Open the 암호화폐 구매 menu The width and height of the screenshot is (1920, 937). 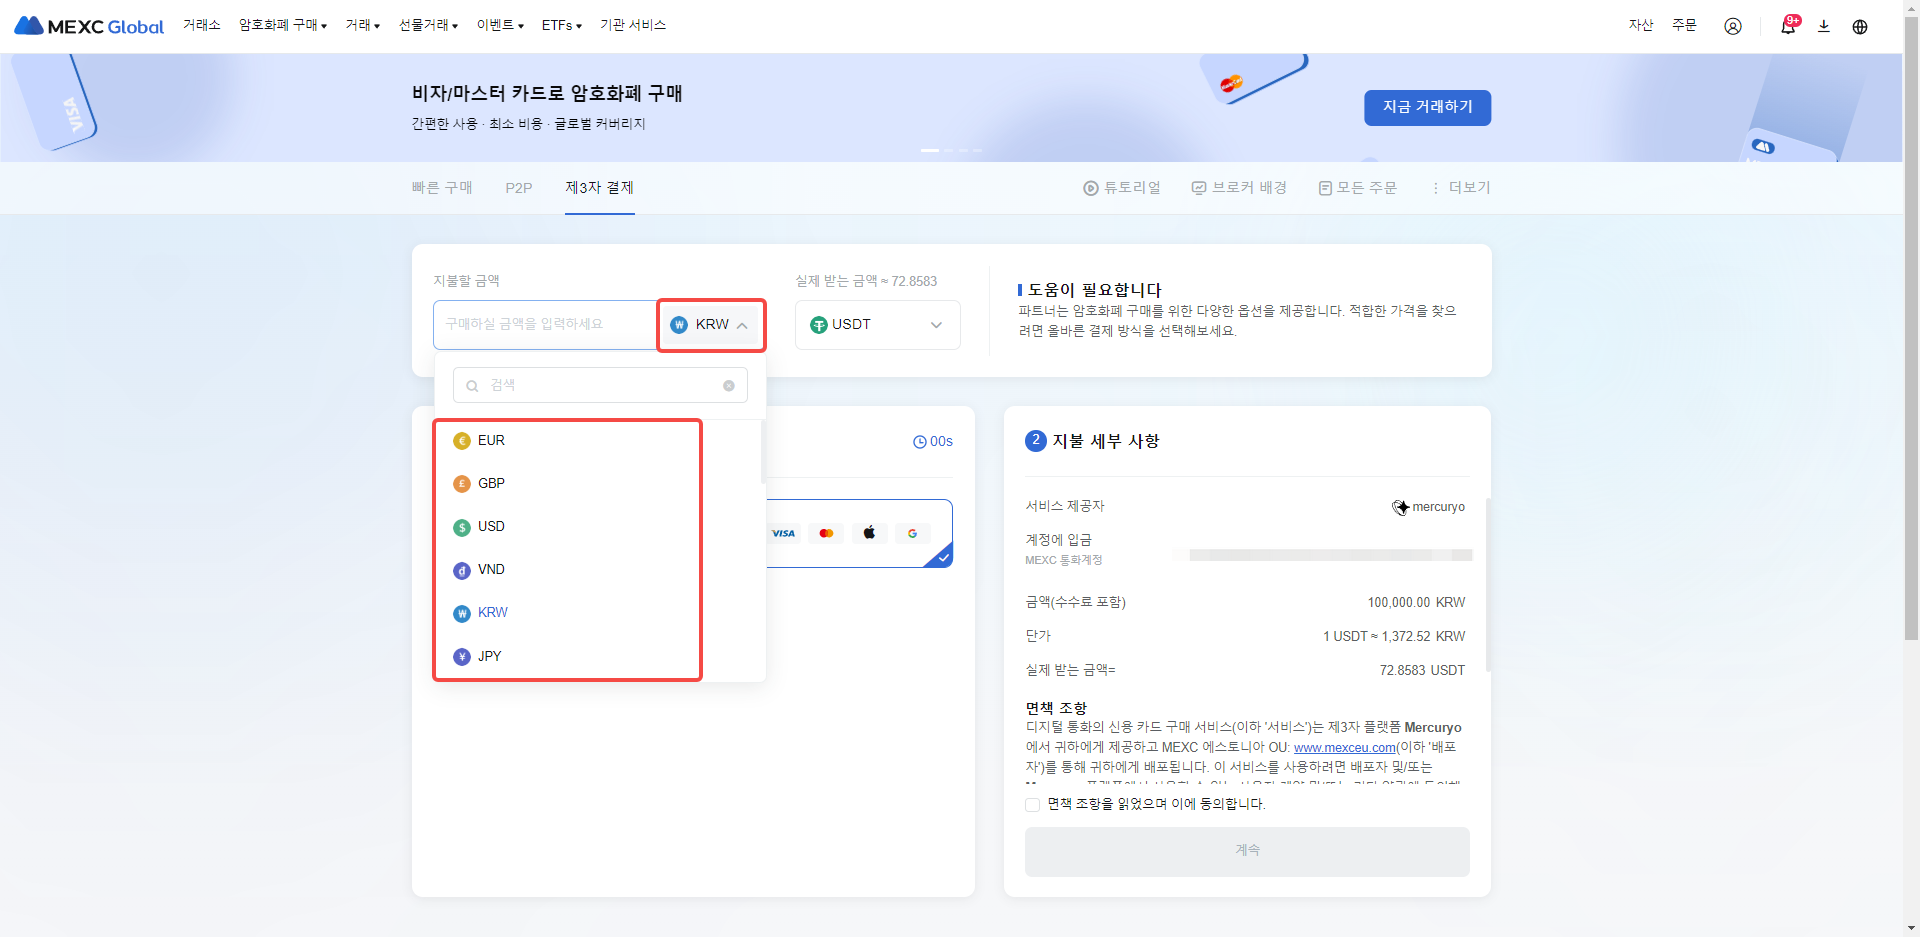click(x=282, y=25)
